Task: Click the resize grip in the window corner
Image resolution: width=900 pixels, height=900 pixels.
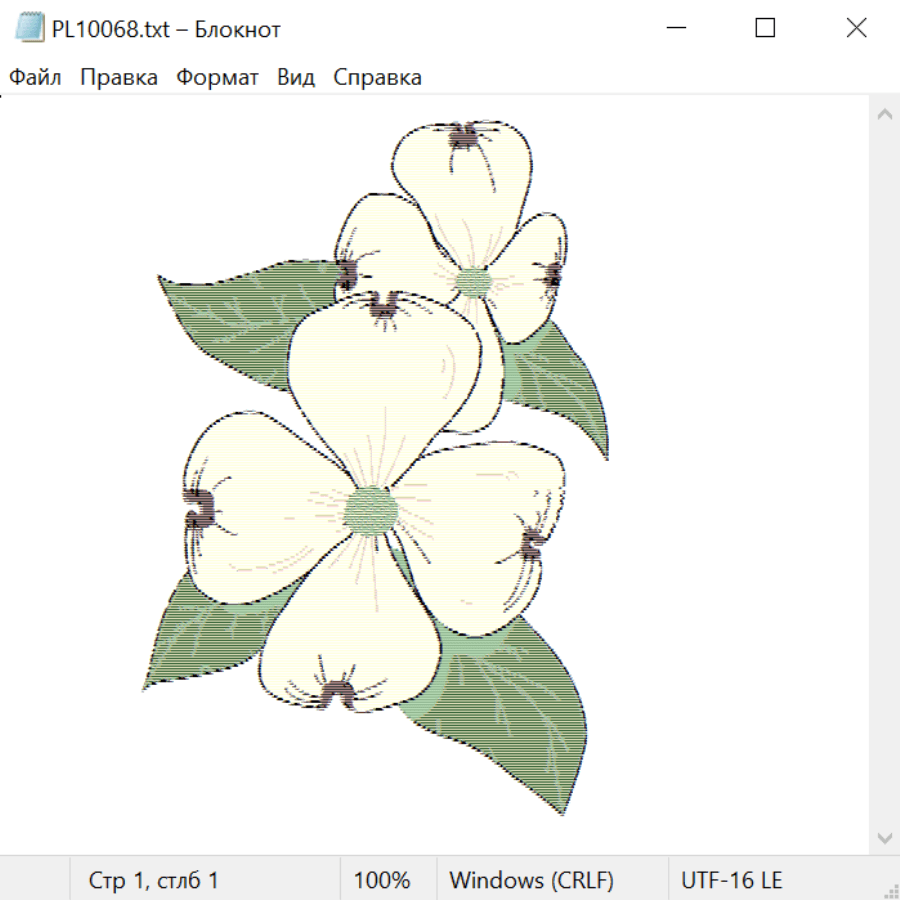Action: pyautogui.click(x=890, y=890)
